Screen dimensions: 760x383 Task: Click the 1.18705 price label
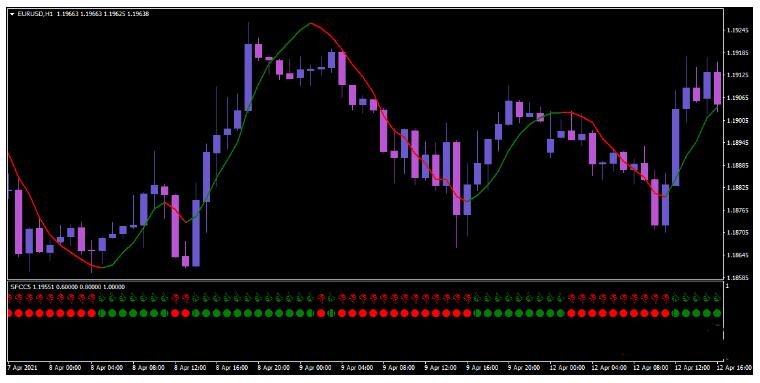(x=738, y=233)
